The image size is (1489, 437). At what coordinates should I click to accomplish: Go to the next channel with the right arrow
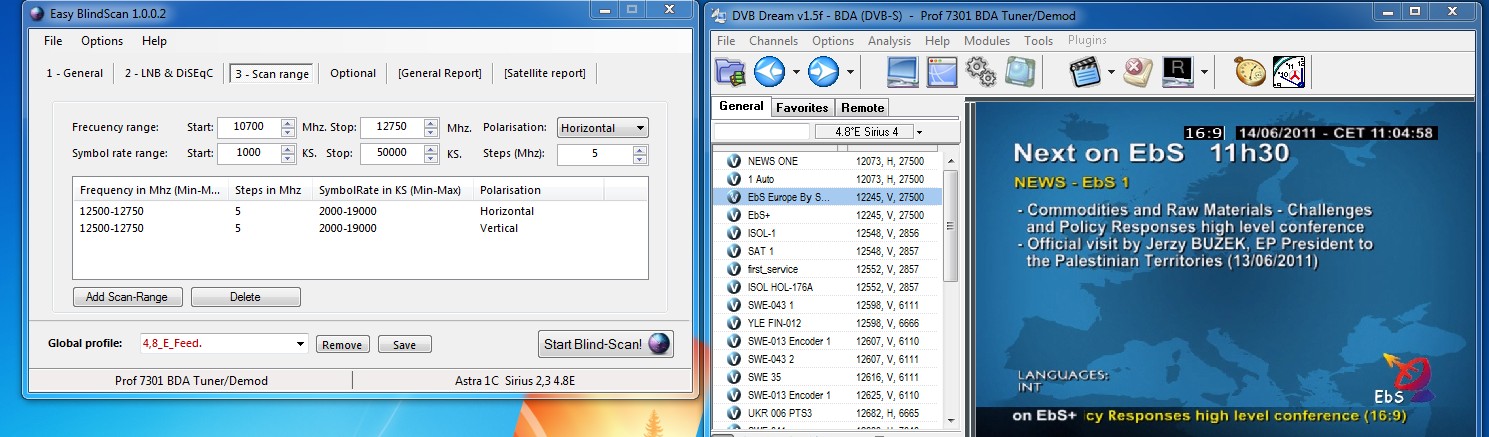pos(822,72)
